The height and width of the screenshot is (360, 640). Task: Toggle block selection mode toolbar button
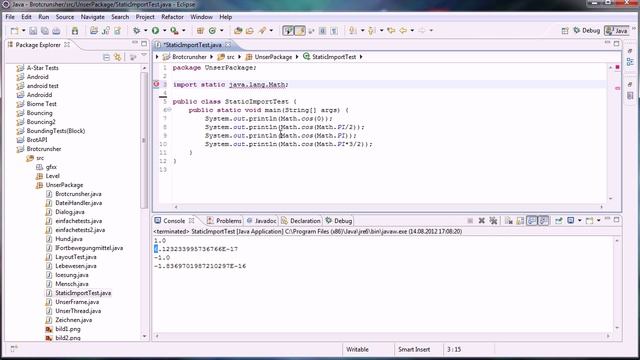click(x=322, y=31)
